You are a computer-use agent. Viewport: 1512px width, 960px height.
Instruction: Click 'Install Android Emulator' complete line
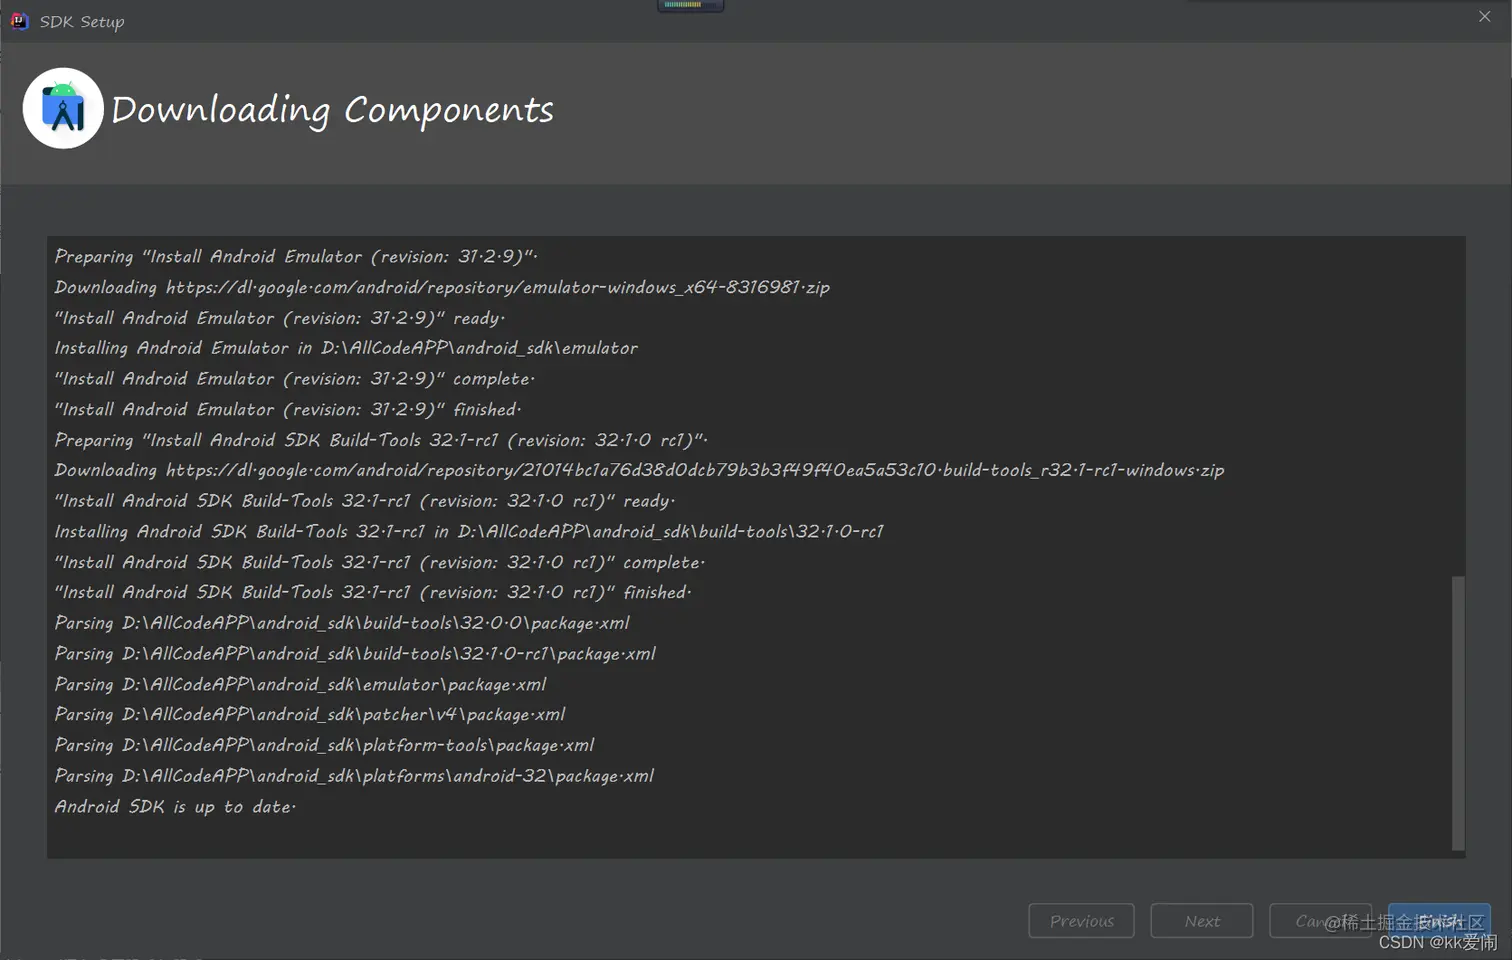295,379
